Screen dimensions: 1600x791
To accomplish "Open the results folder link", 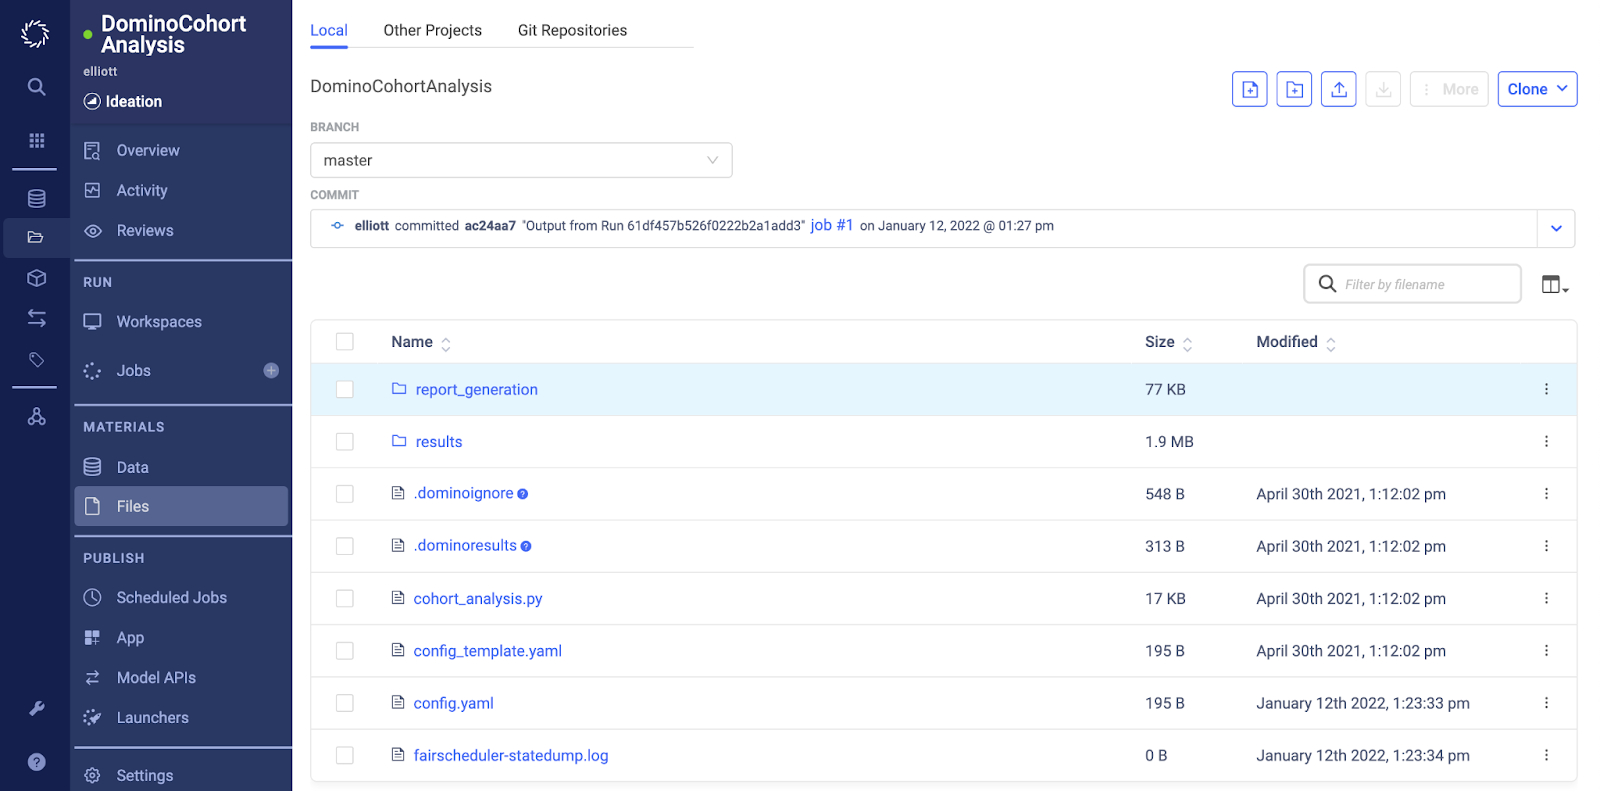I will tap(439, 441).
